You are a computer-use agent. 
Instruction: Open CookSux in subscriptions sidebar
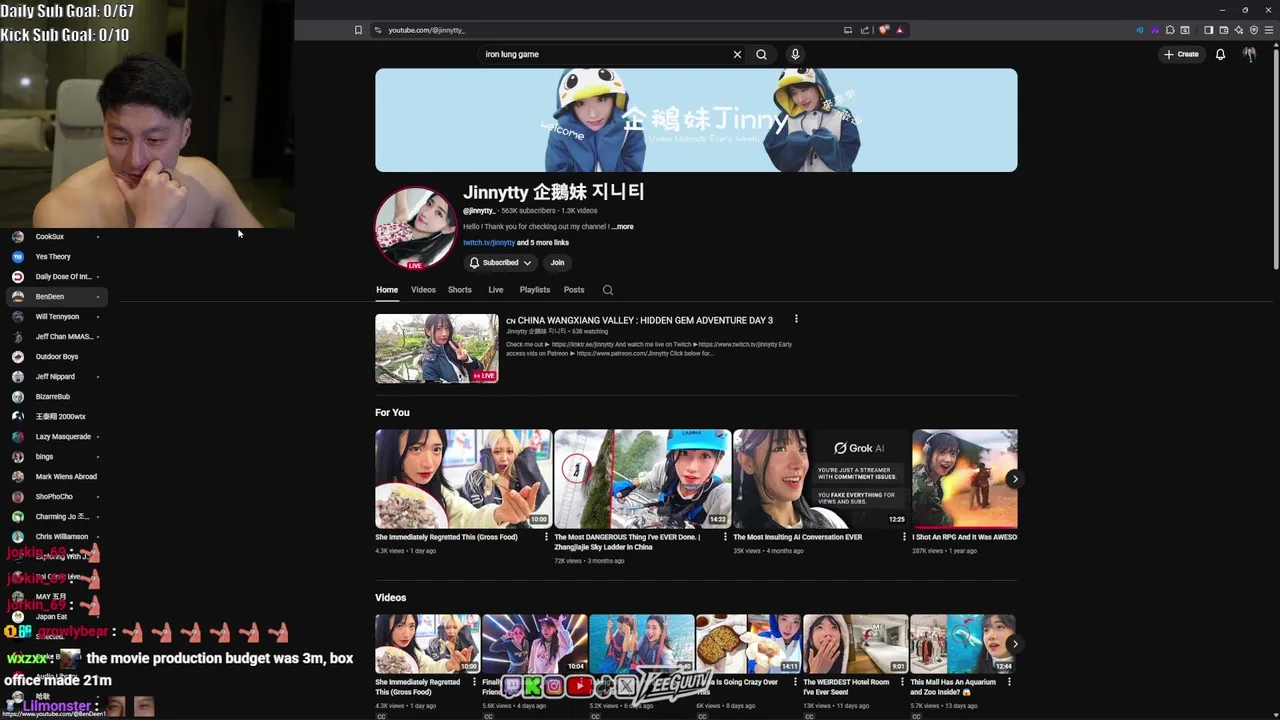[x=56, y=237]
